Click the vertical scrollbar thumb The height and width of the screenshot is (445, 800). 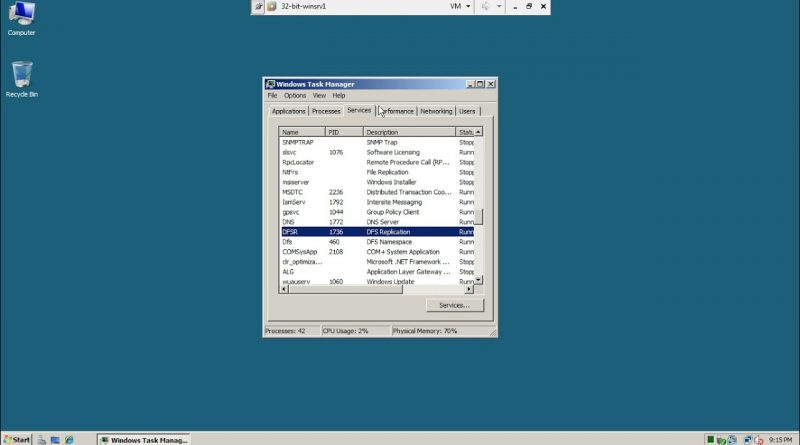[x=478, y=216]
